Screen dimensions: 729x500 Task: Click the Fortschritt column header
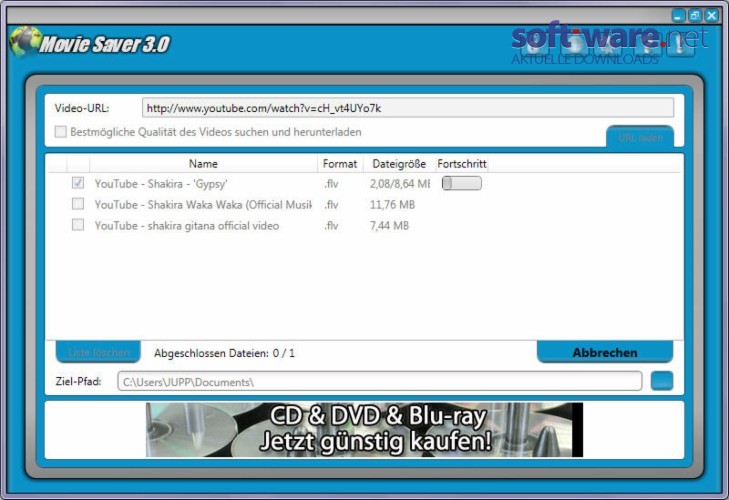pos(462,164)
